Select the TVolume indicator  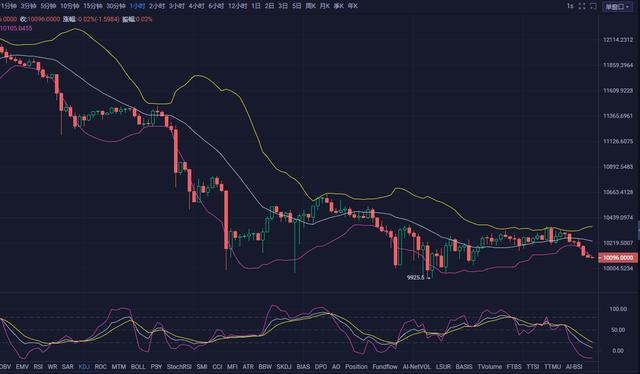tap(489, 367)
